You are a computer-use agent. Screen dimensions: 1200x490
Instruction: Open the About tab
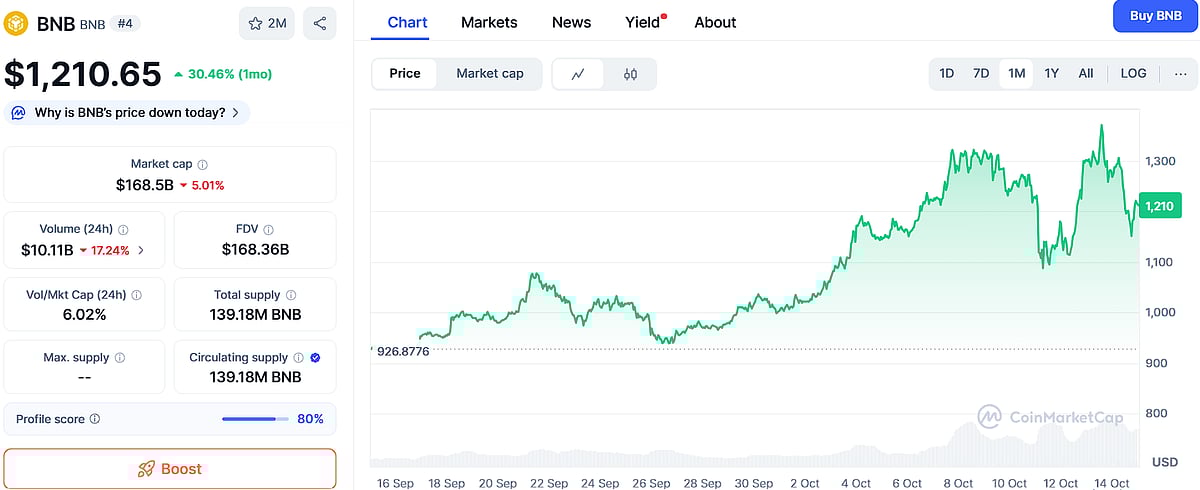pyautogui.click(x=715, y=22)
